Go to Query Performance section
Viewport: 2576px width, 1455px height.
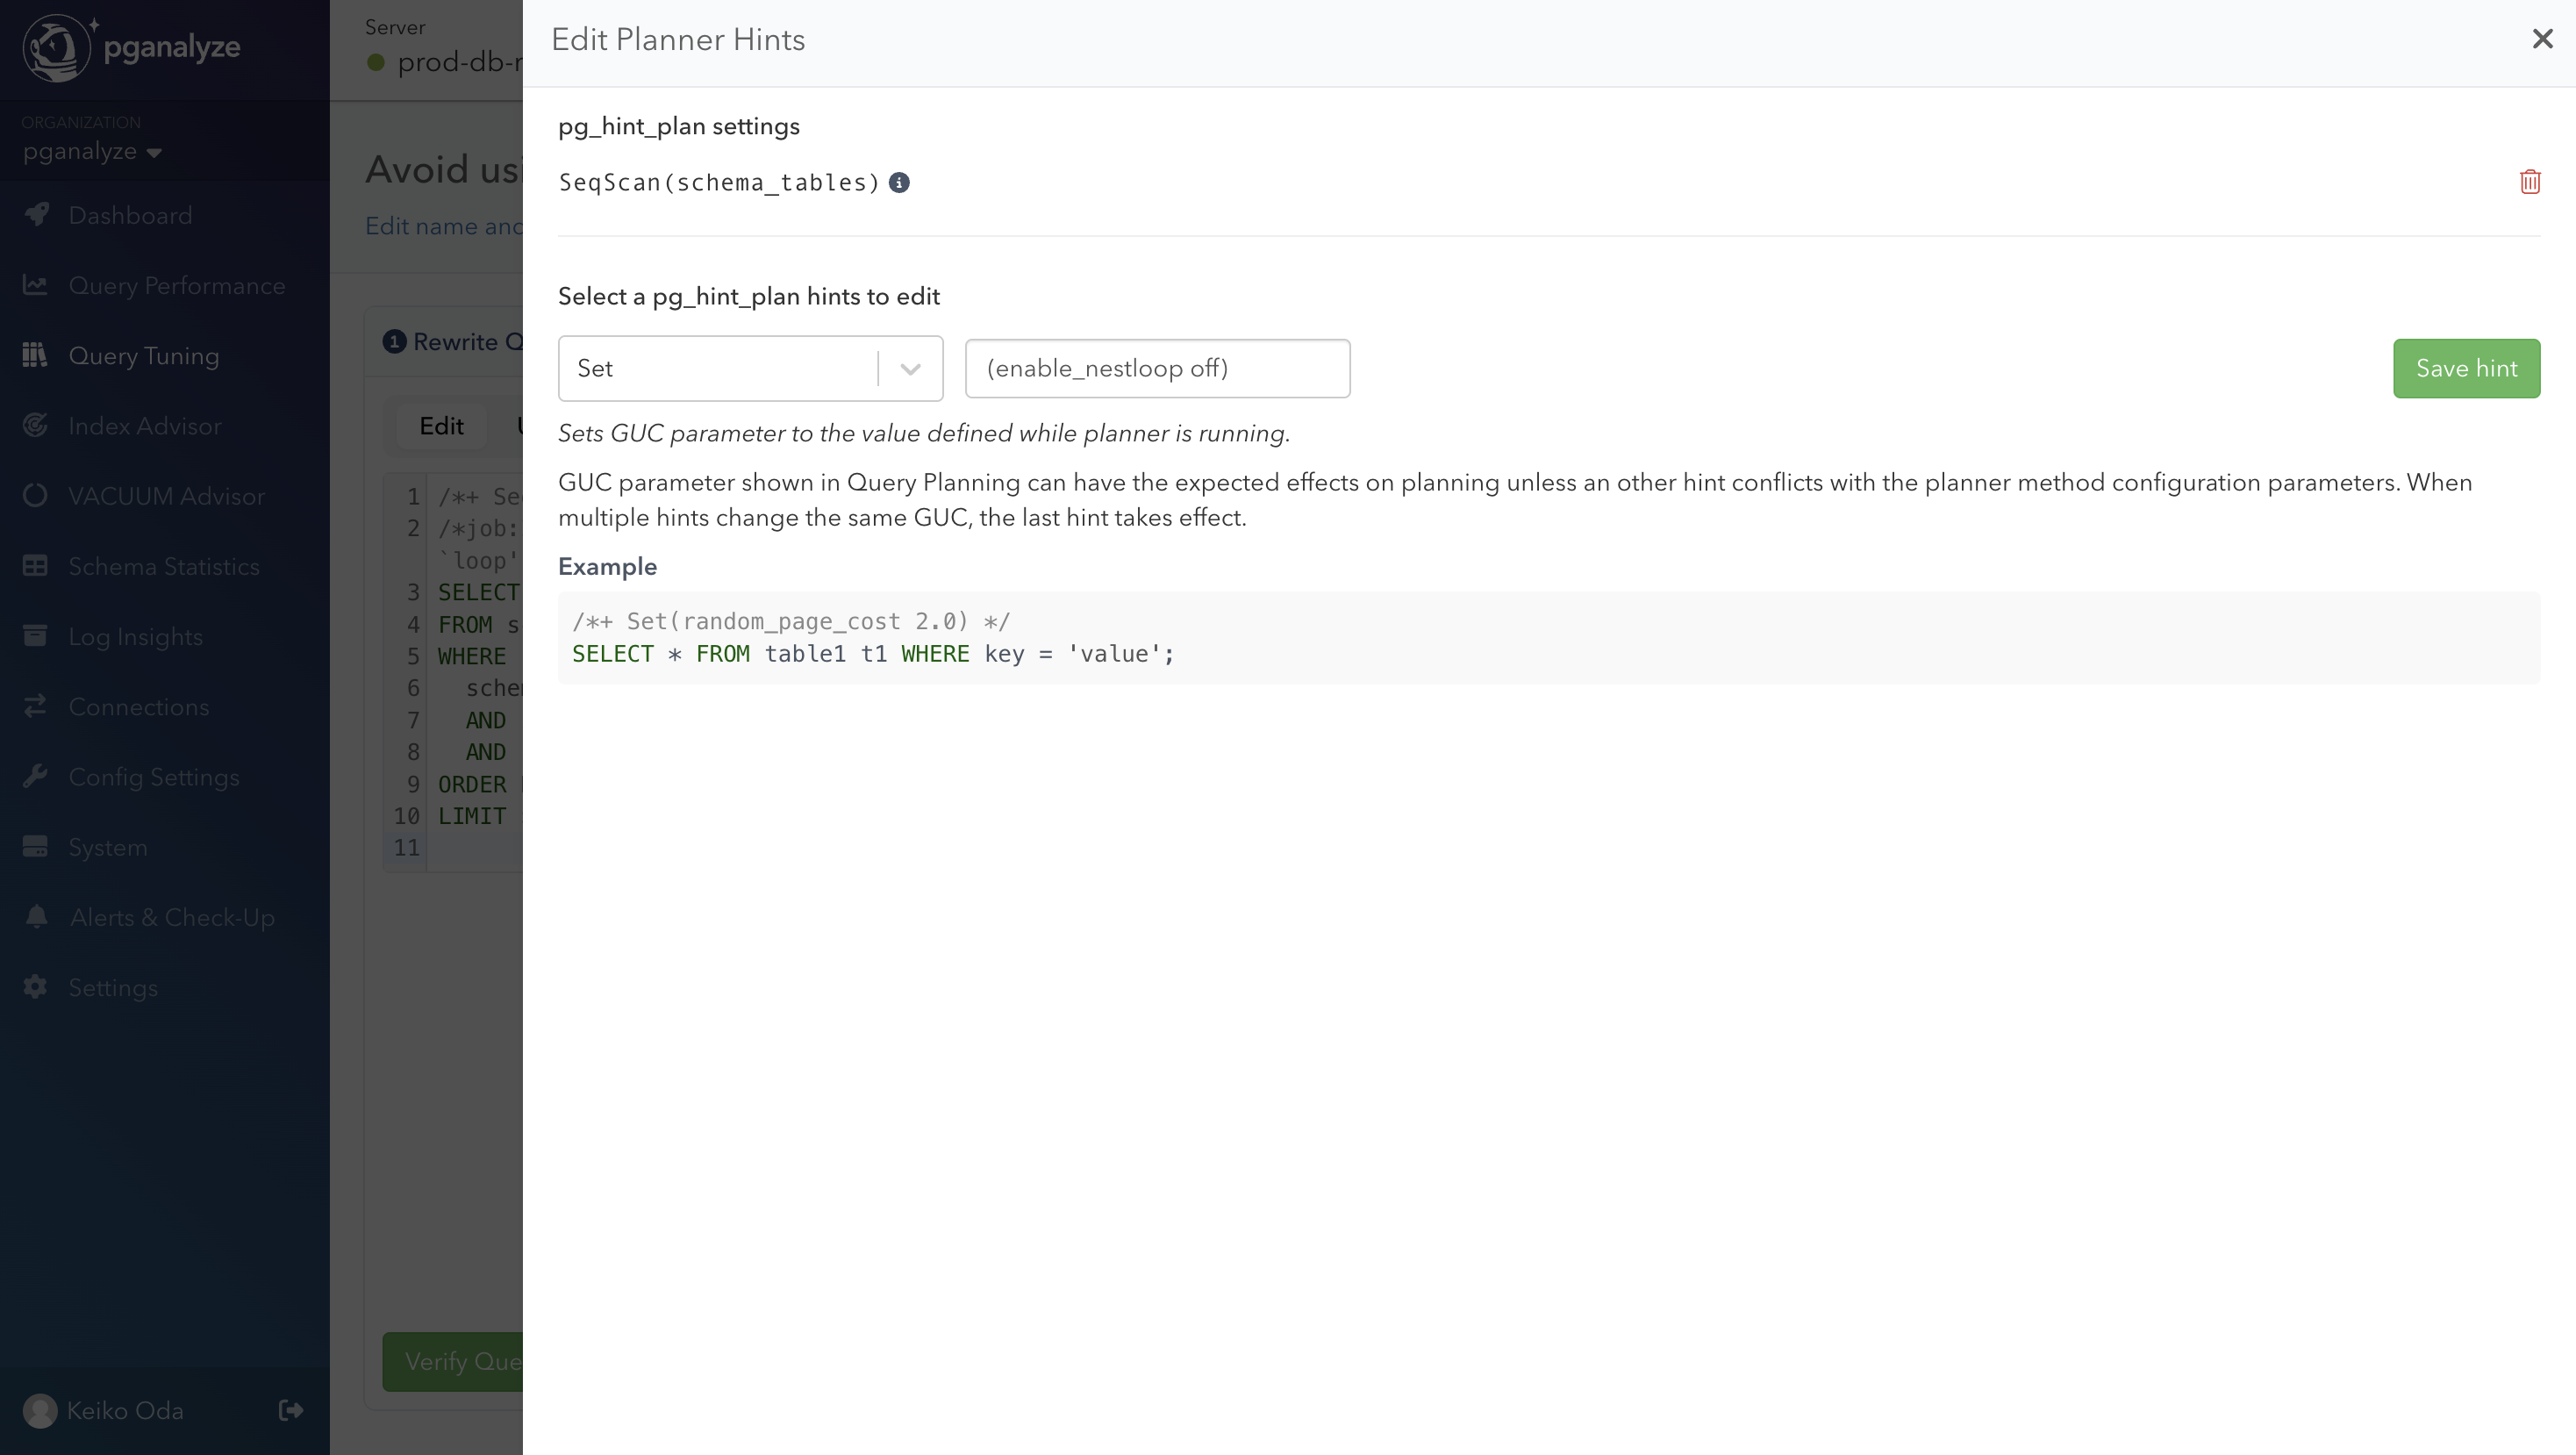177,286
